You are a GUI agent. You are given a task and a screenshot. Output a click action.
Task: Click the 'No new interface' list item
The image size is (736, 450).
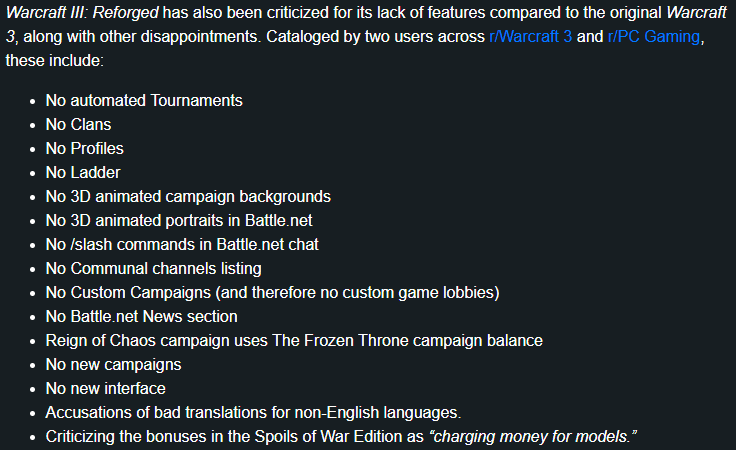point(106,388)
